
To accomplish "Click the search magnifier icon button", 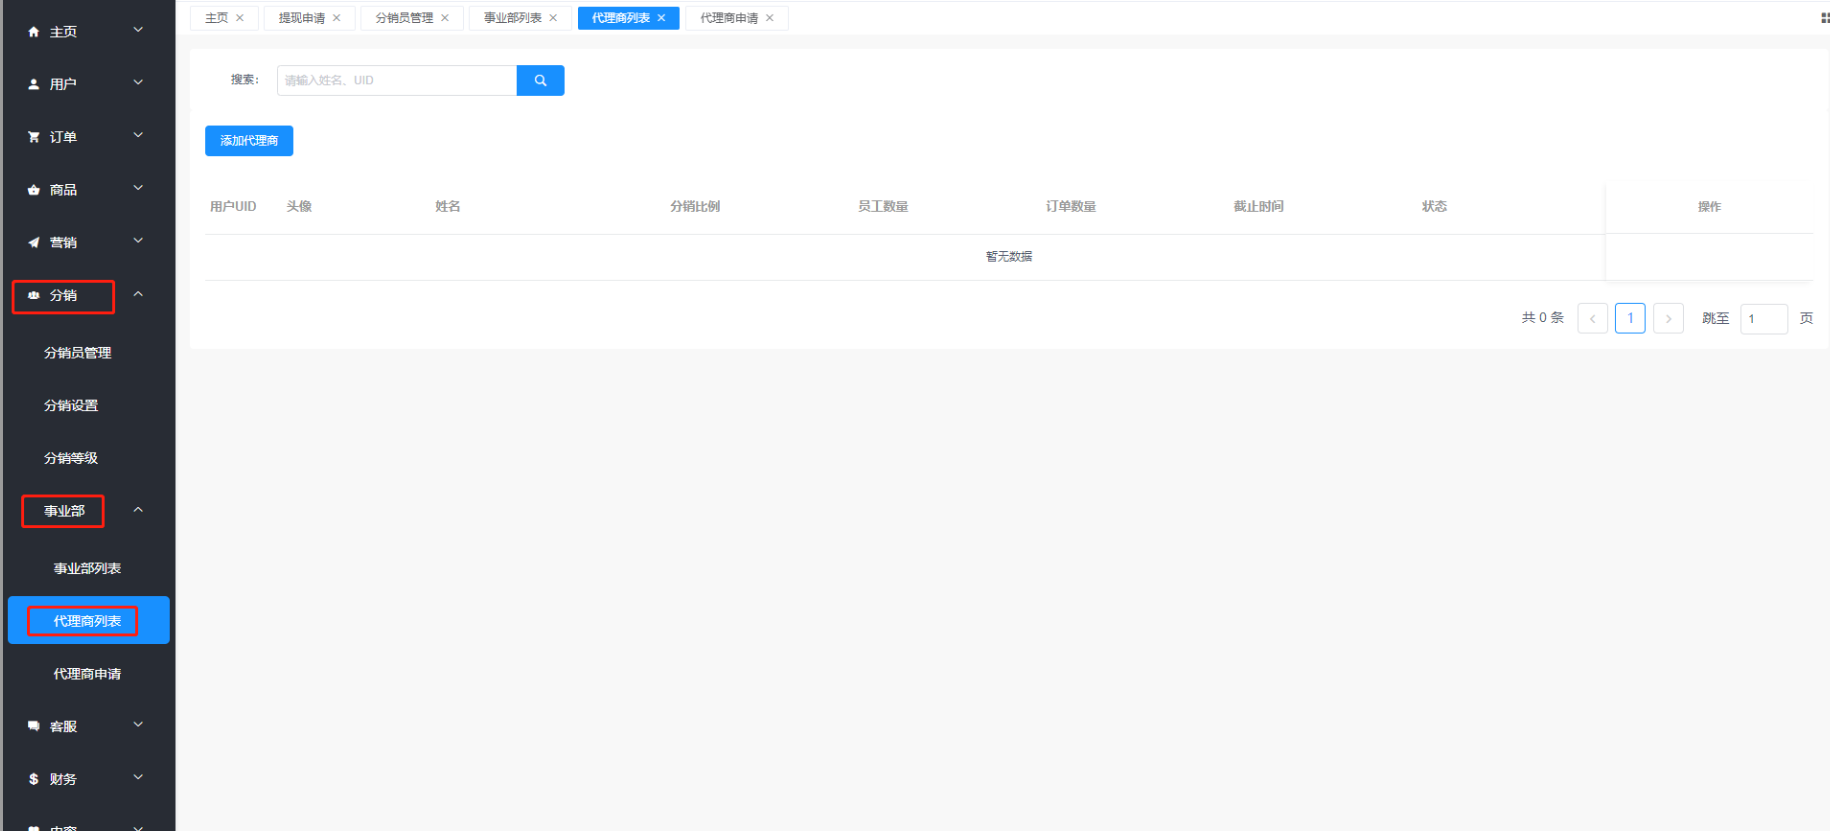I will point(540,81).
